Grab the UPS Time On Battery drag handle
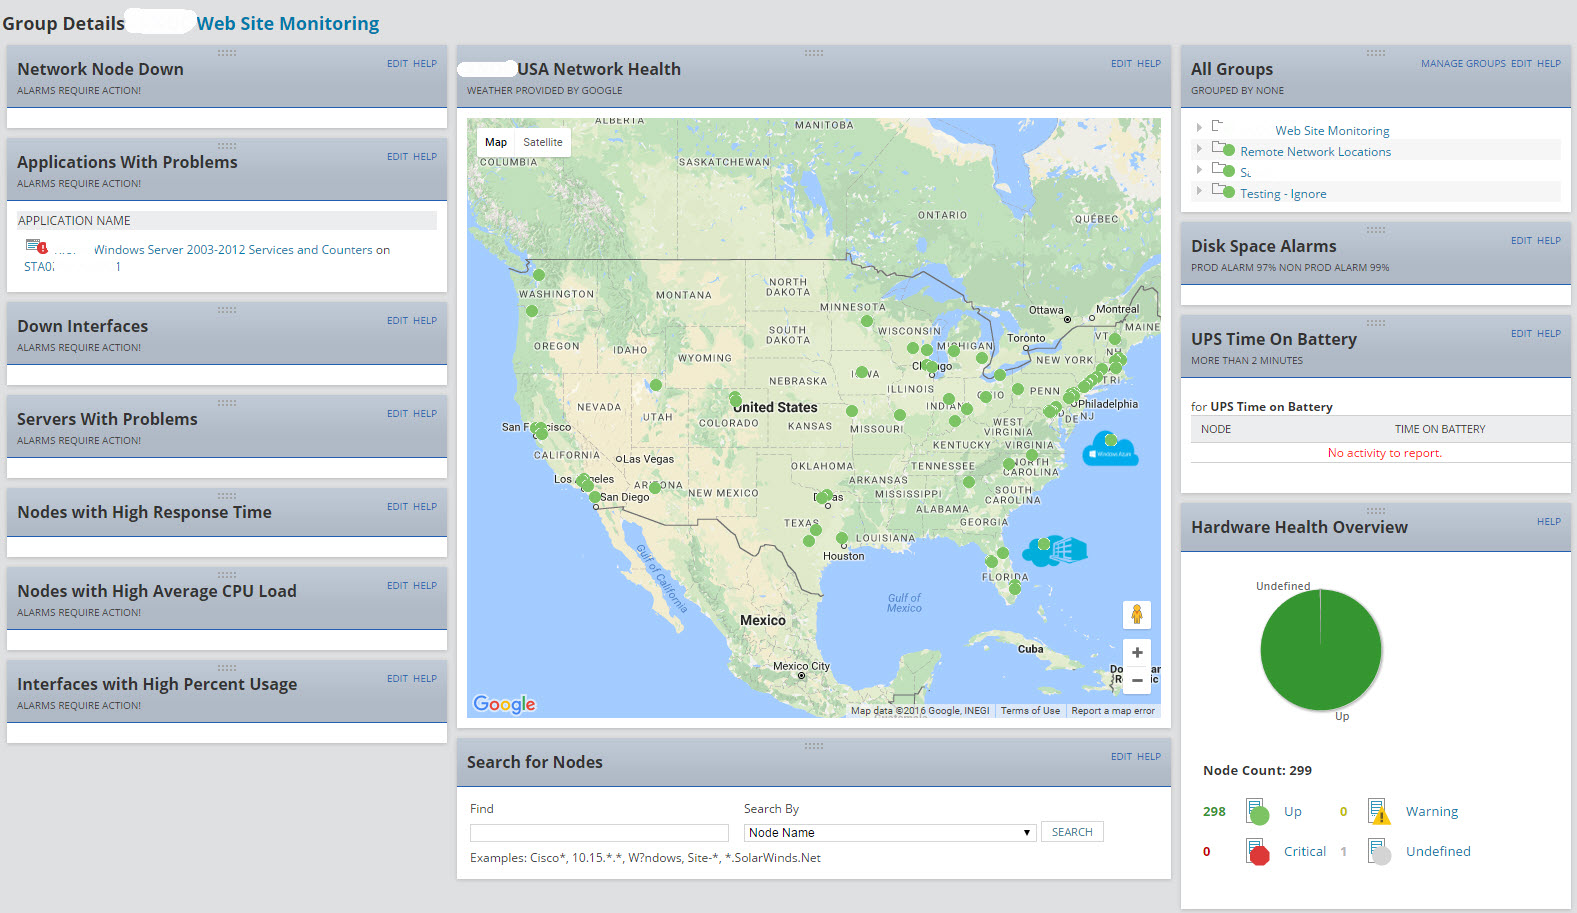The width and height of the screenshot is (1577, 913). coord(1376,323)
